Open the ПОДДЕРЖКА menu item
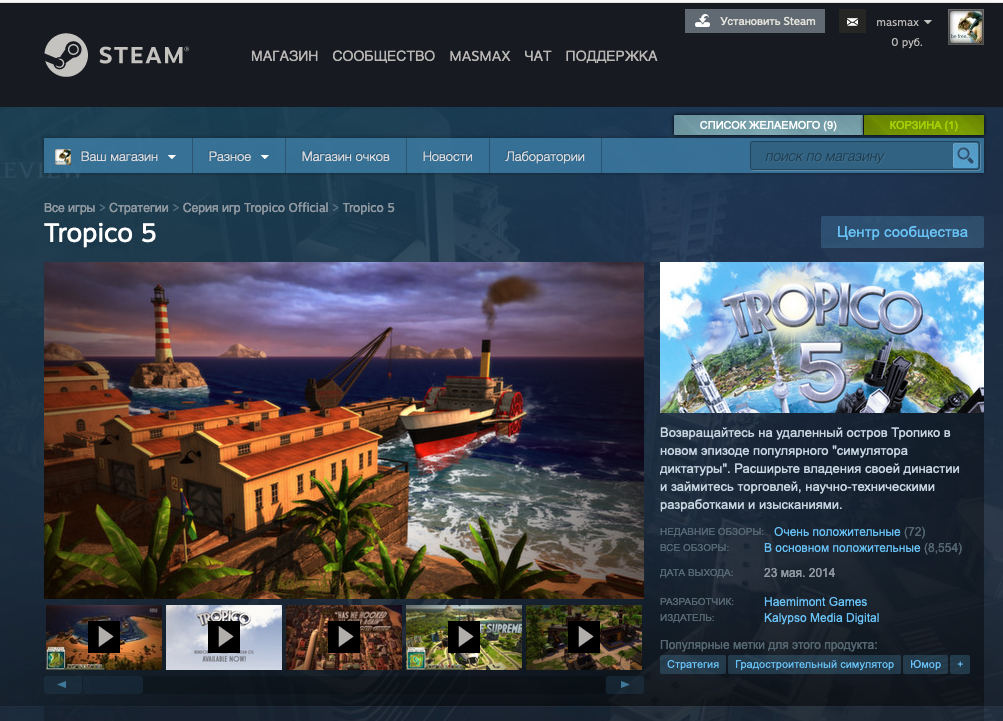 click(611, 56)
